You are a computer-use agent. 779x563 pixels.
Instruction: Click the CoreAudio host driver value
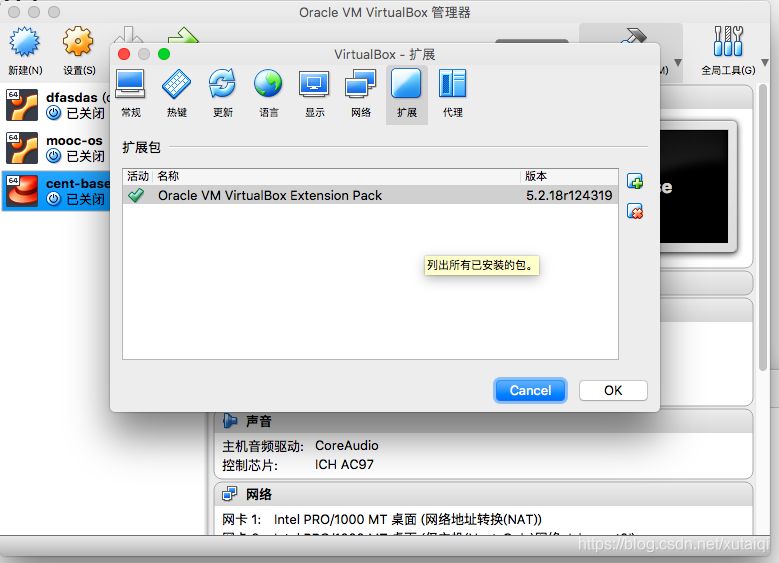click(x=347, y=446)
